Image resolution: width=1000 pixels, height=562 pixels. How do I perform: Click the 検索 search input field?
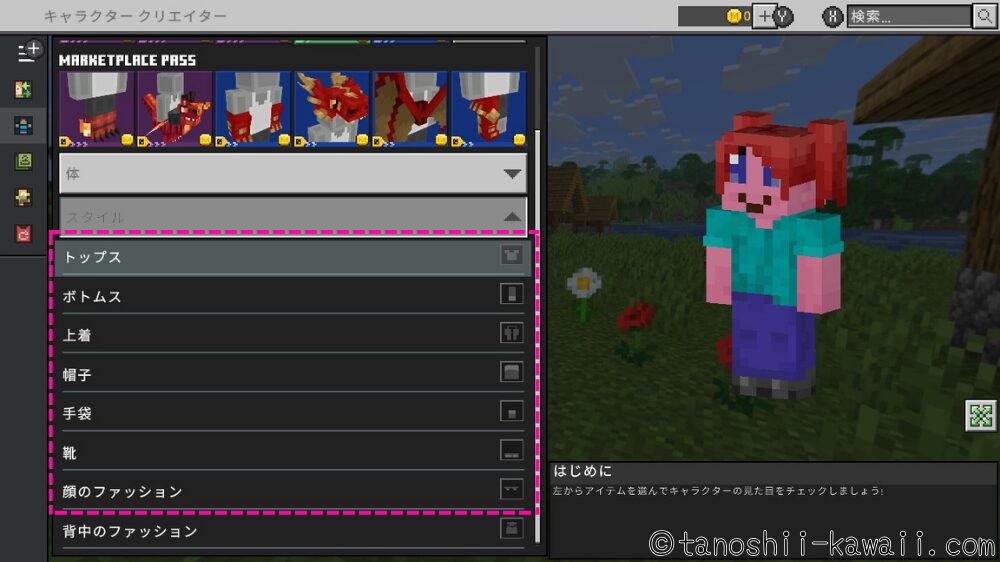pos(908,16)
